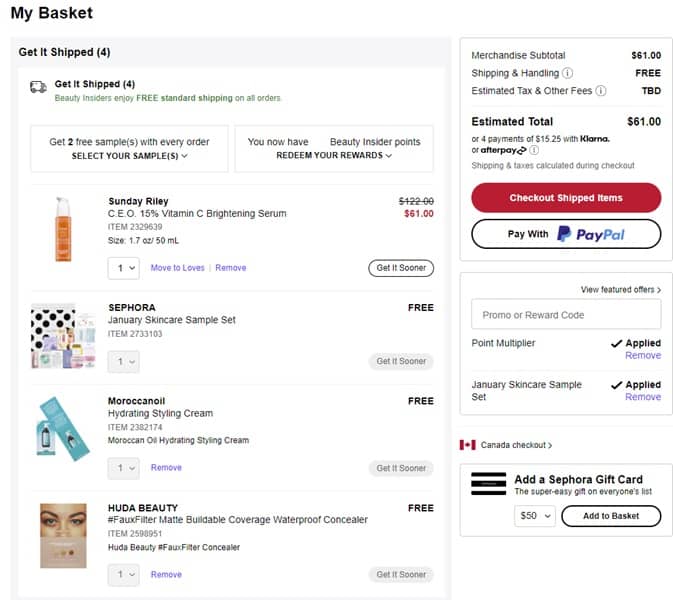Move the Sunday Riley serum to Loves
This screenshot has width=673, height=600.
[177, 268]
